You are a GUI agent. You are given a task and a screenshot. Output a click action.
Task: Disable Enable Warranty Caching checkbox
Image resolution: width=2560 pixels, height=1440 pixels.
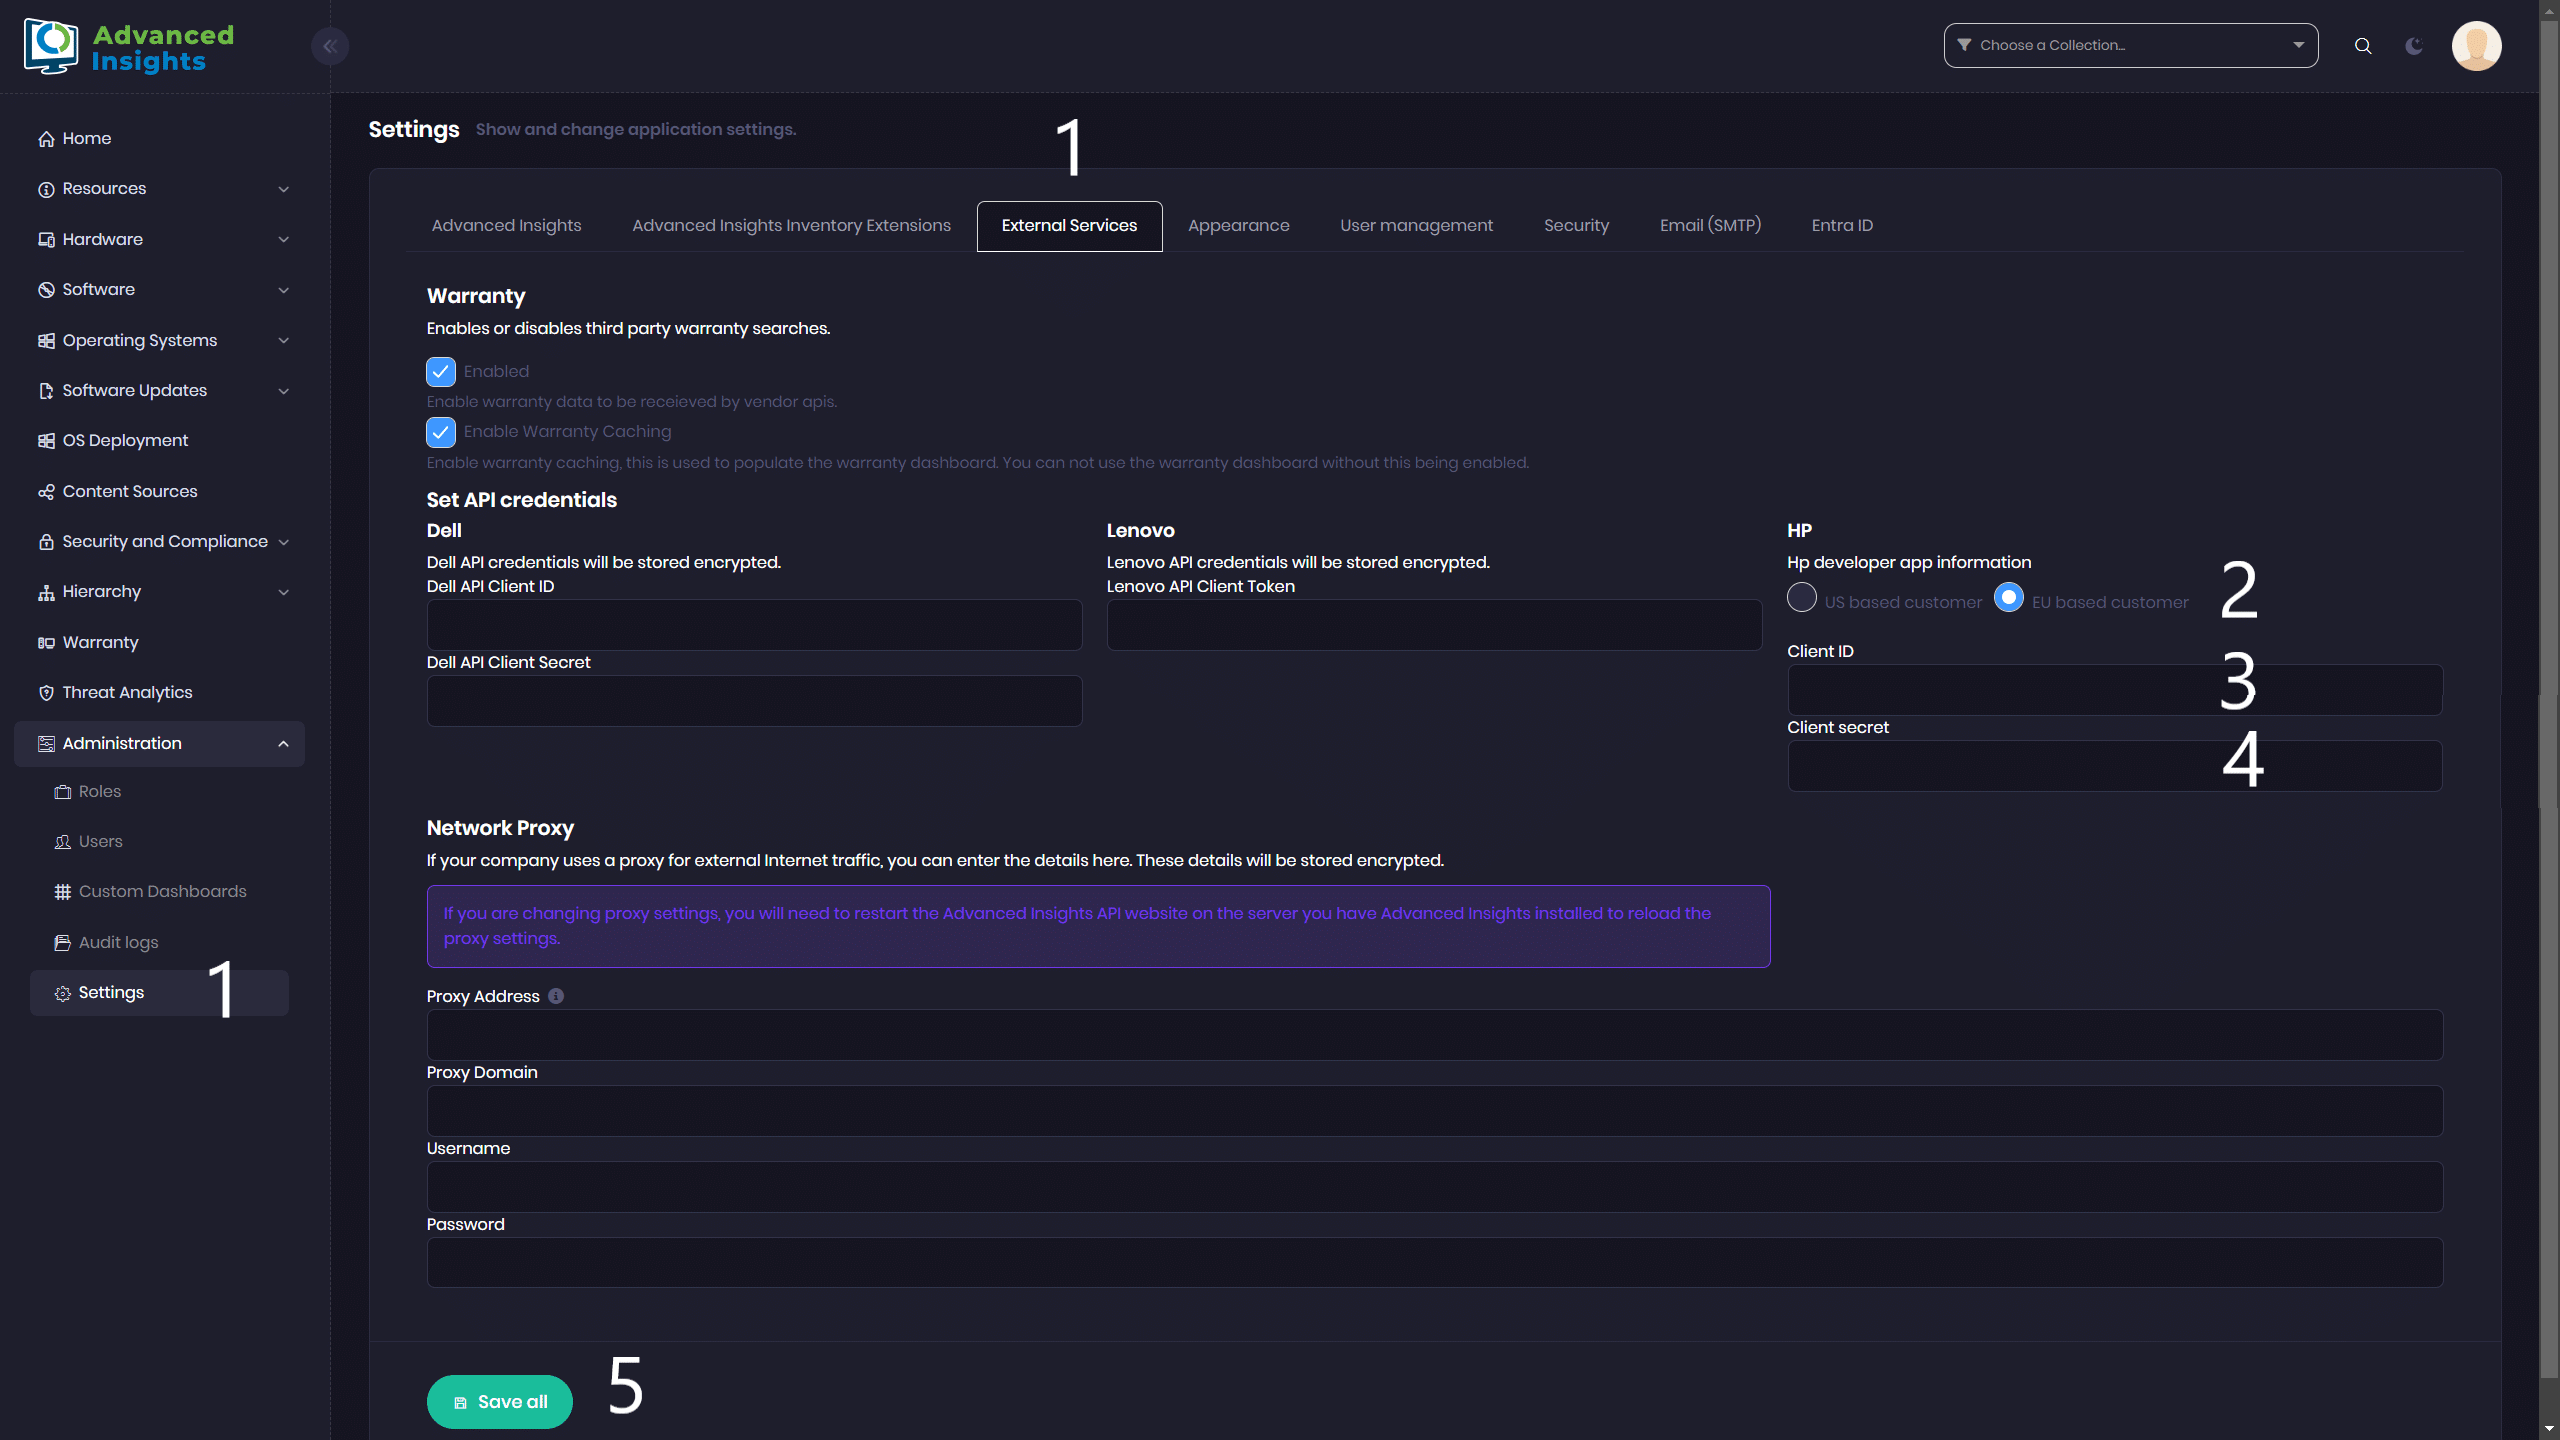coord(441,432)
